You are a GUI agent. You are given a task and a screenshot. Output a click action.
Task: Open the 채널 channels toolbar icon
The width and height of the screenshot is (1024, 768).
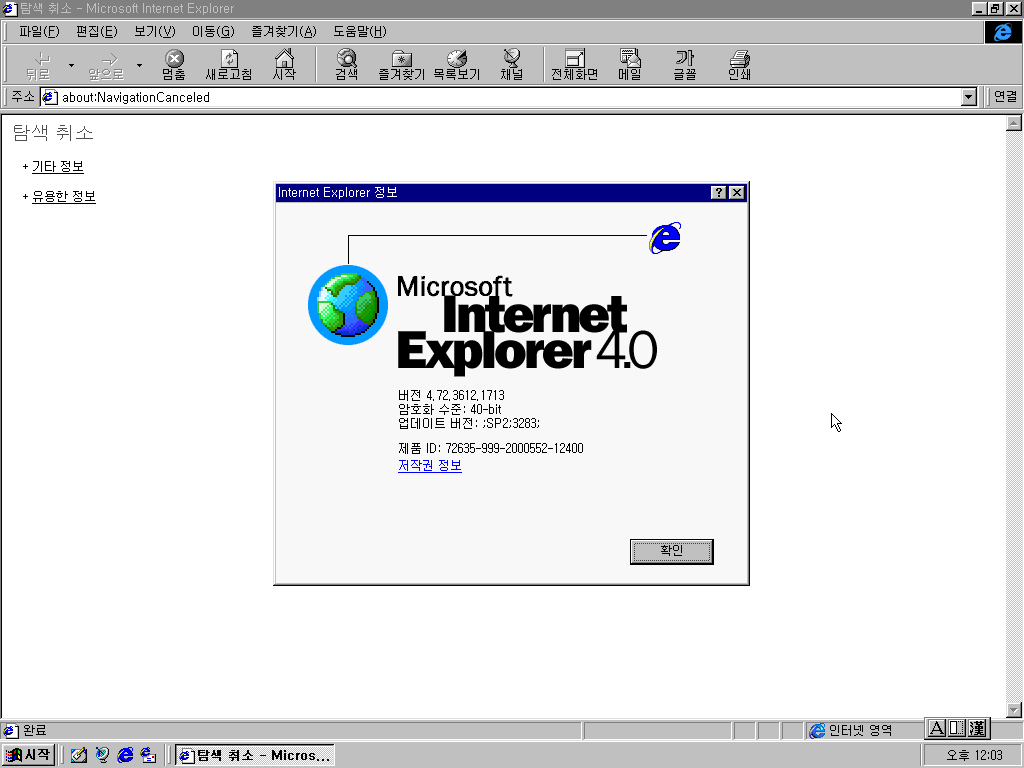point(512,65)
